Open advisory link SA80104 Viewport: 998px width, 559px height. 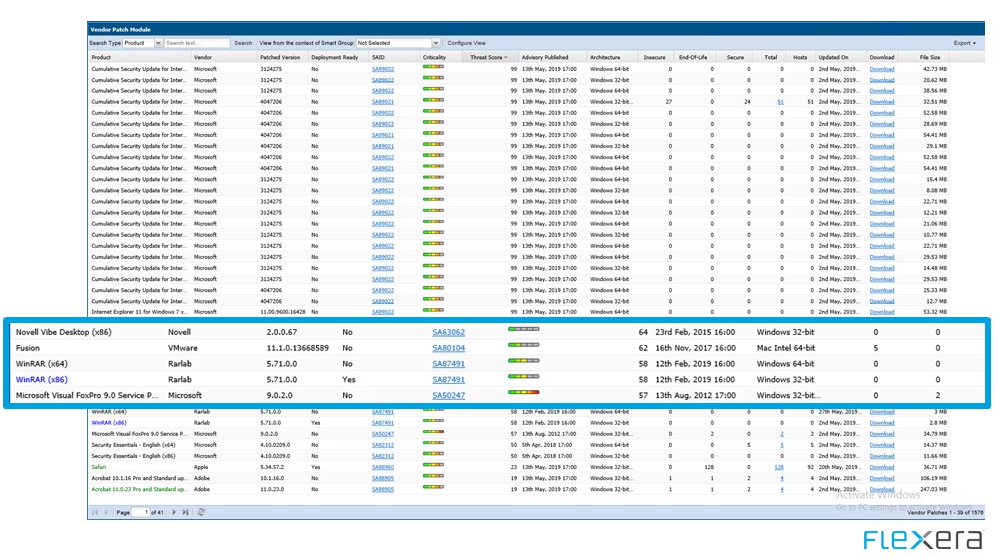tap(448, 348)
